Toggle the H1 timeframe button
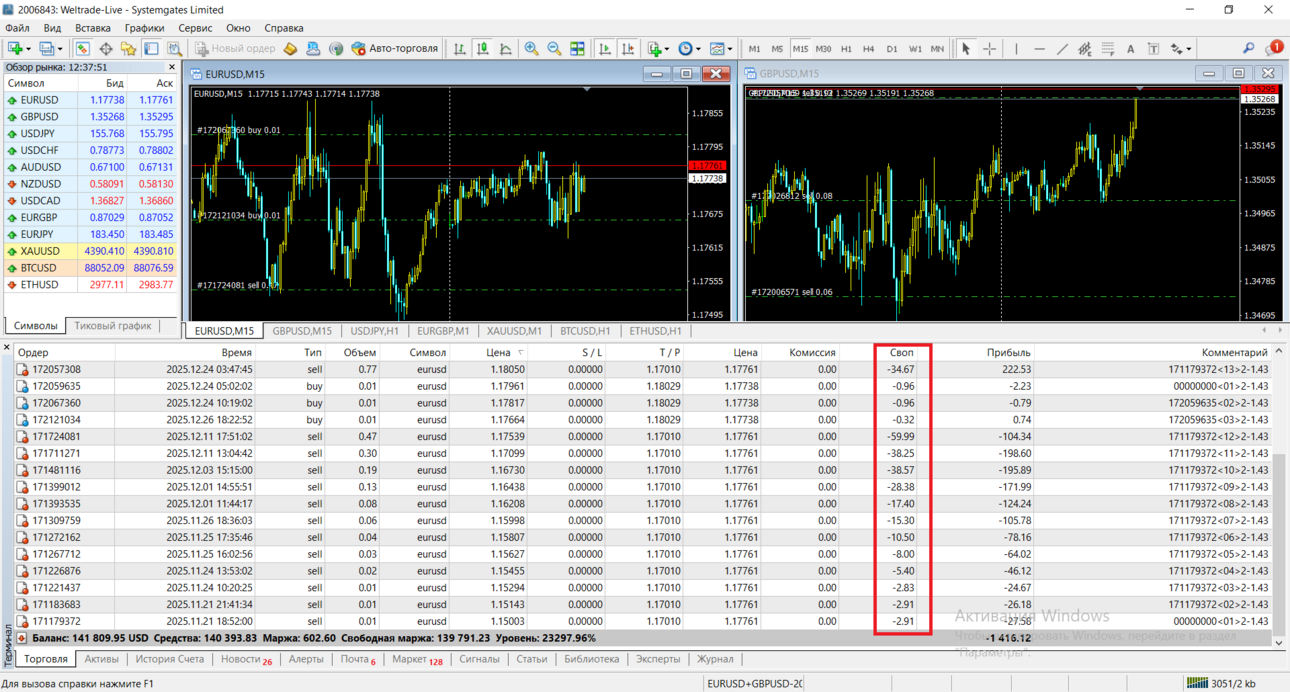Screen dimensions: 1290x692 coord(846,48)
